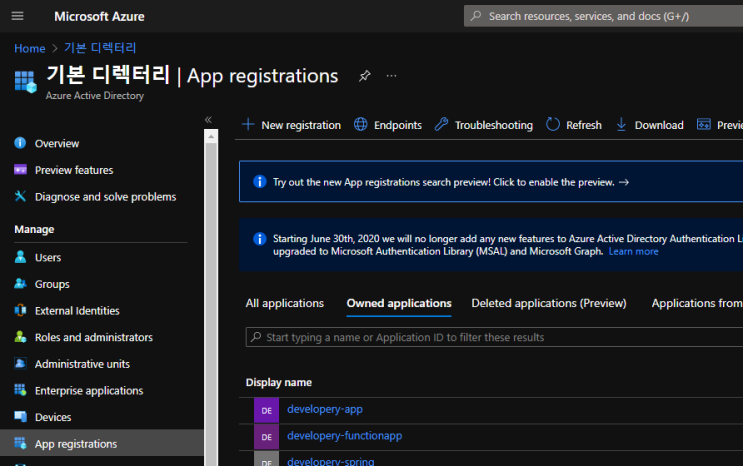Open the portal hamburger menu
743x466 pixels.
18,16
